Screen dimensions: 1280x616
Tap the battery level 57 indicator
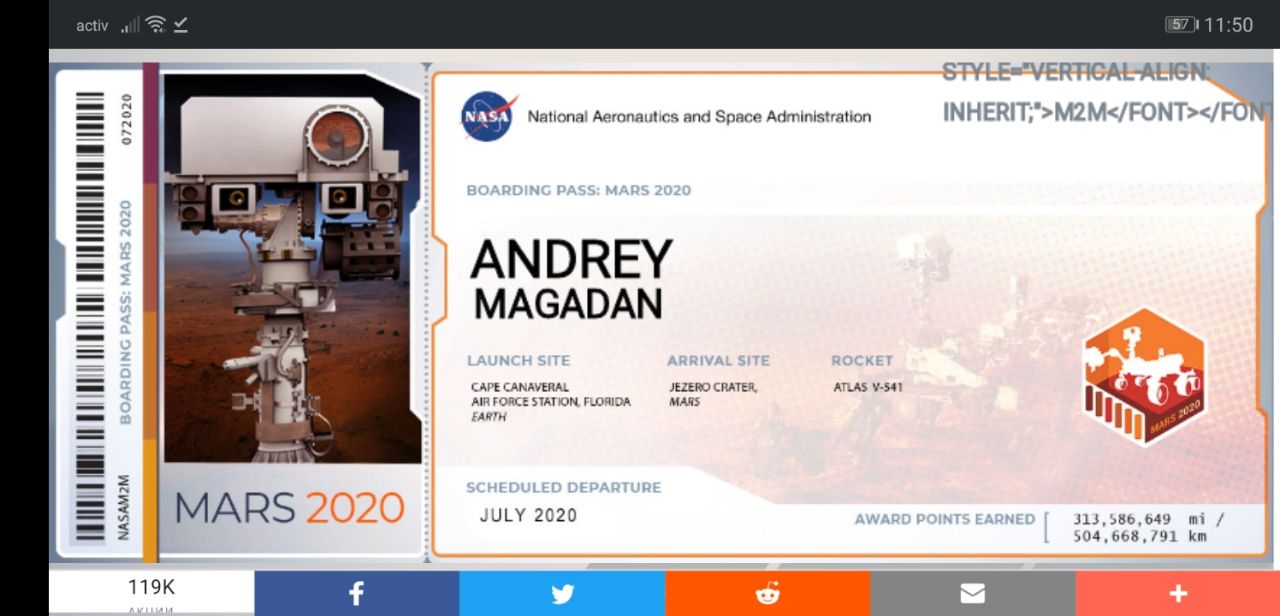tap(1182, 24)
